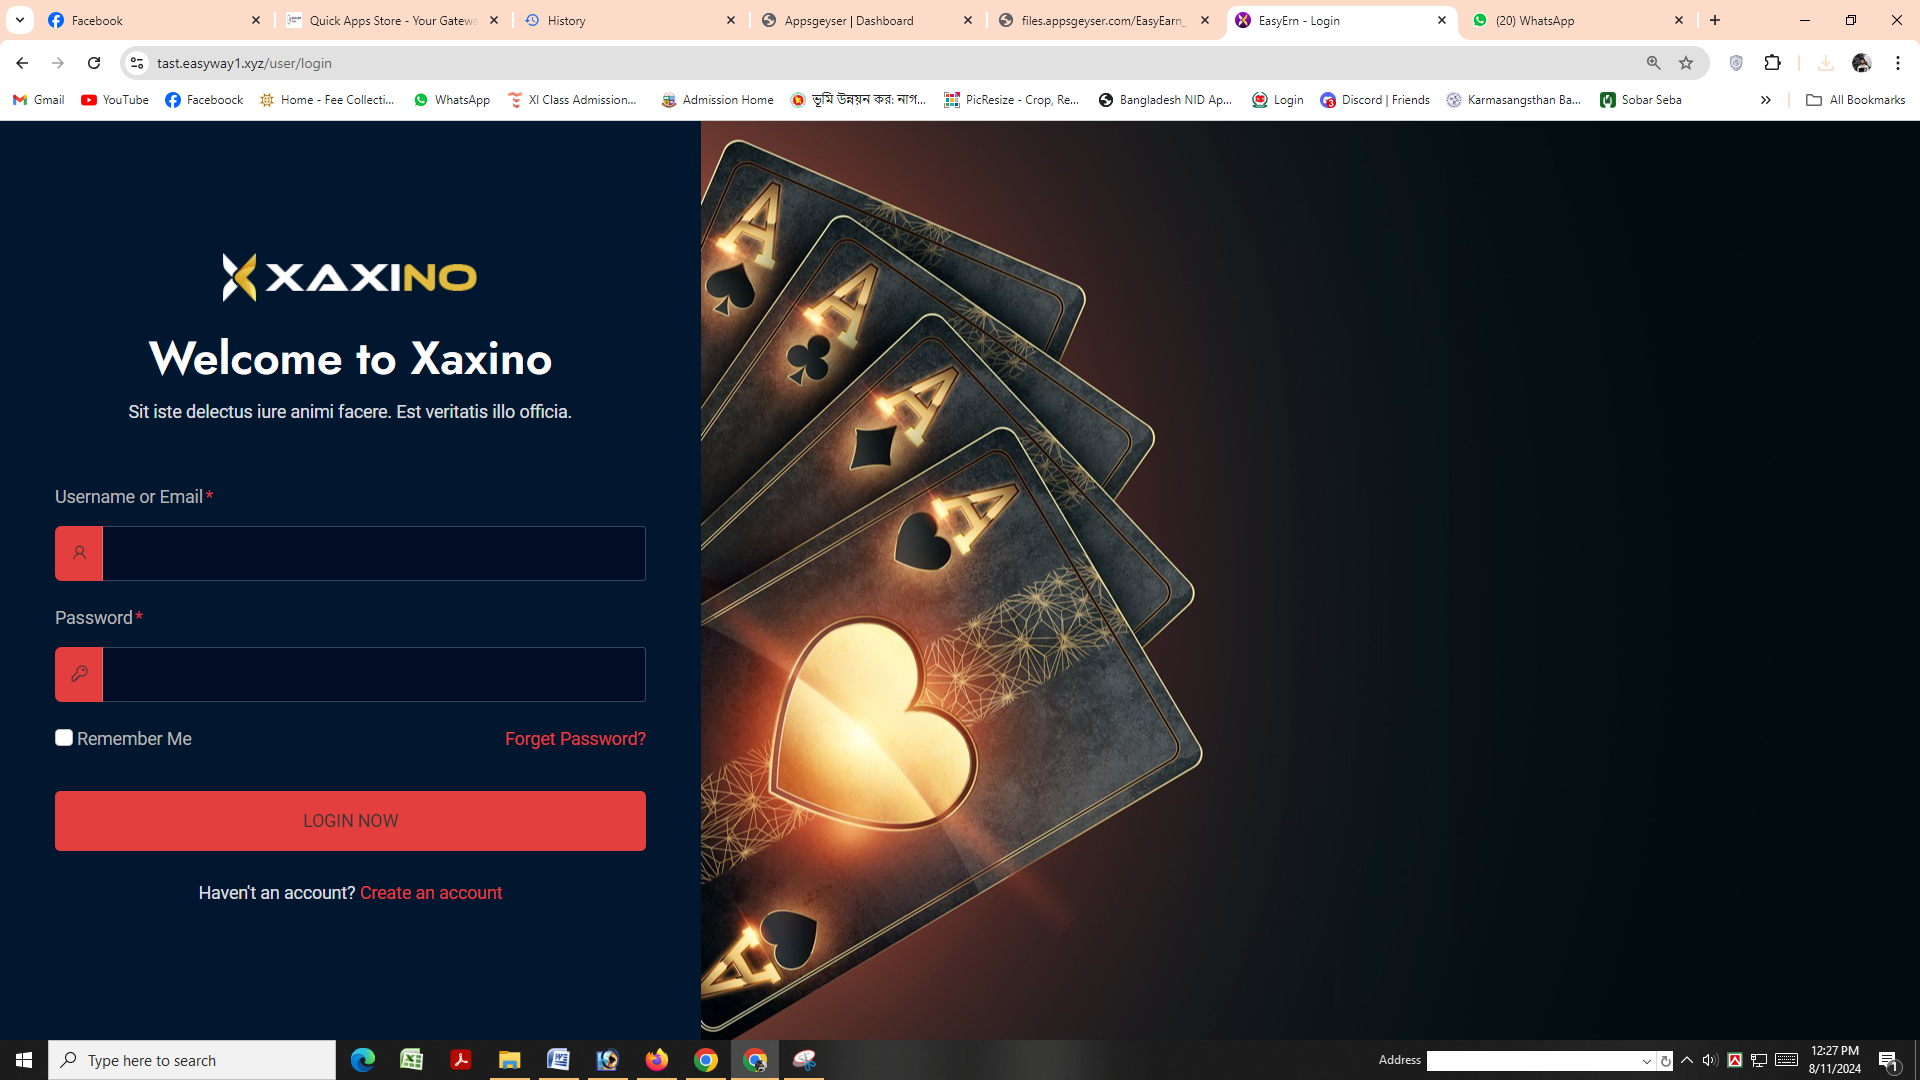The width and height of the screenshot is (1920, 1080).
Task: Open the Forget Password link
Action: click(x=575, y=739)
